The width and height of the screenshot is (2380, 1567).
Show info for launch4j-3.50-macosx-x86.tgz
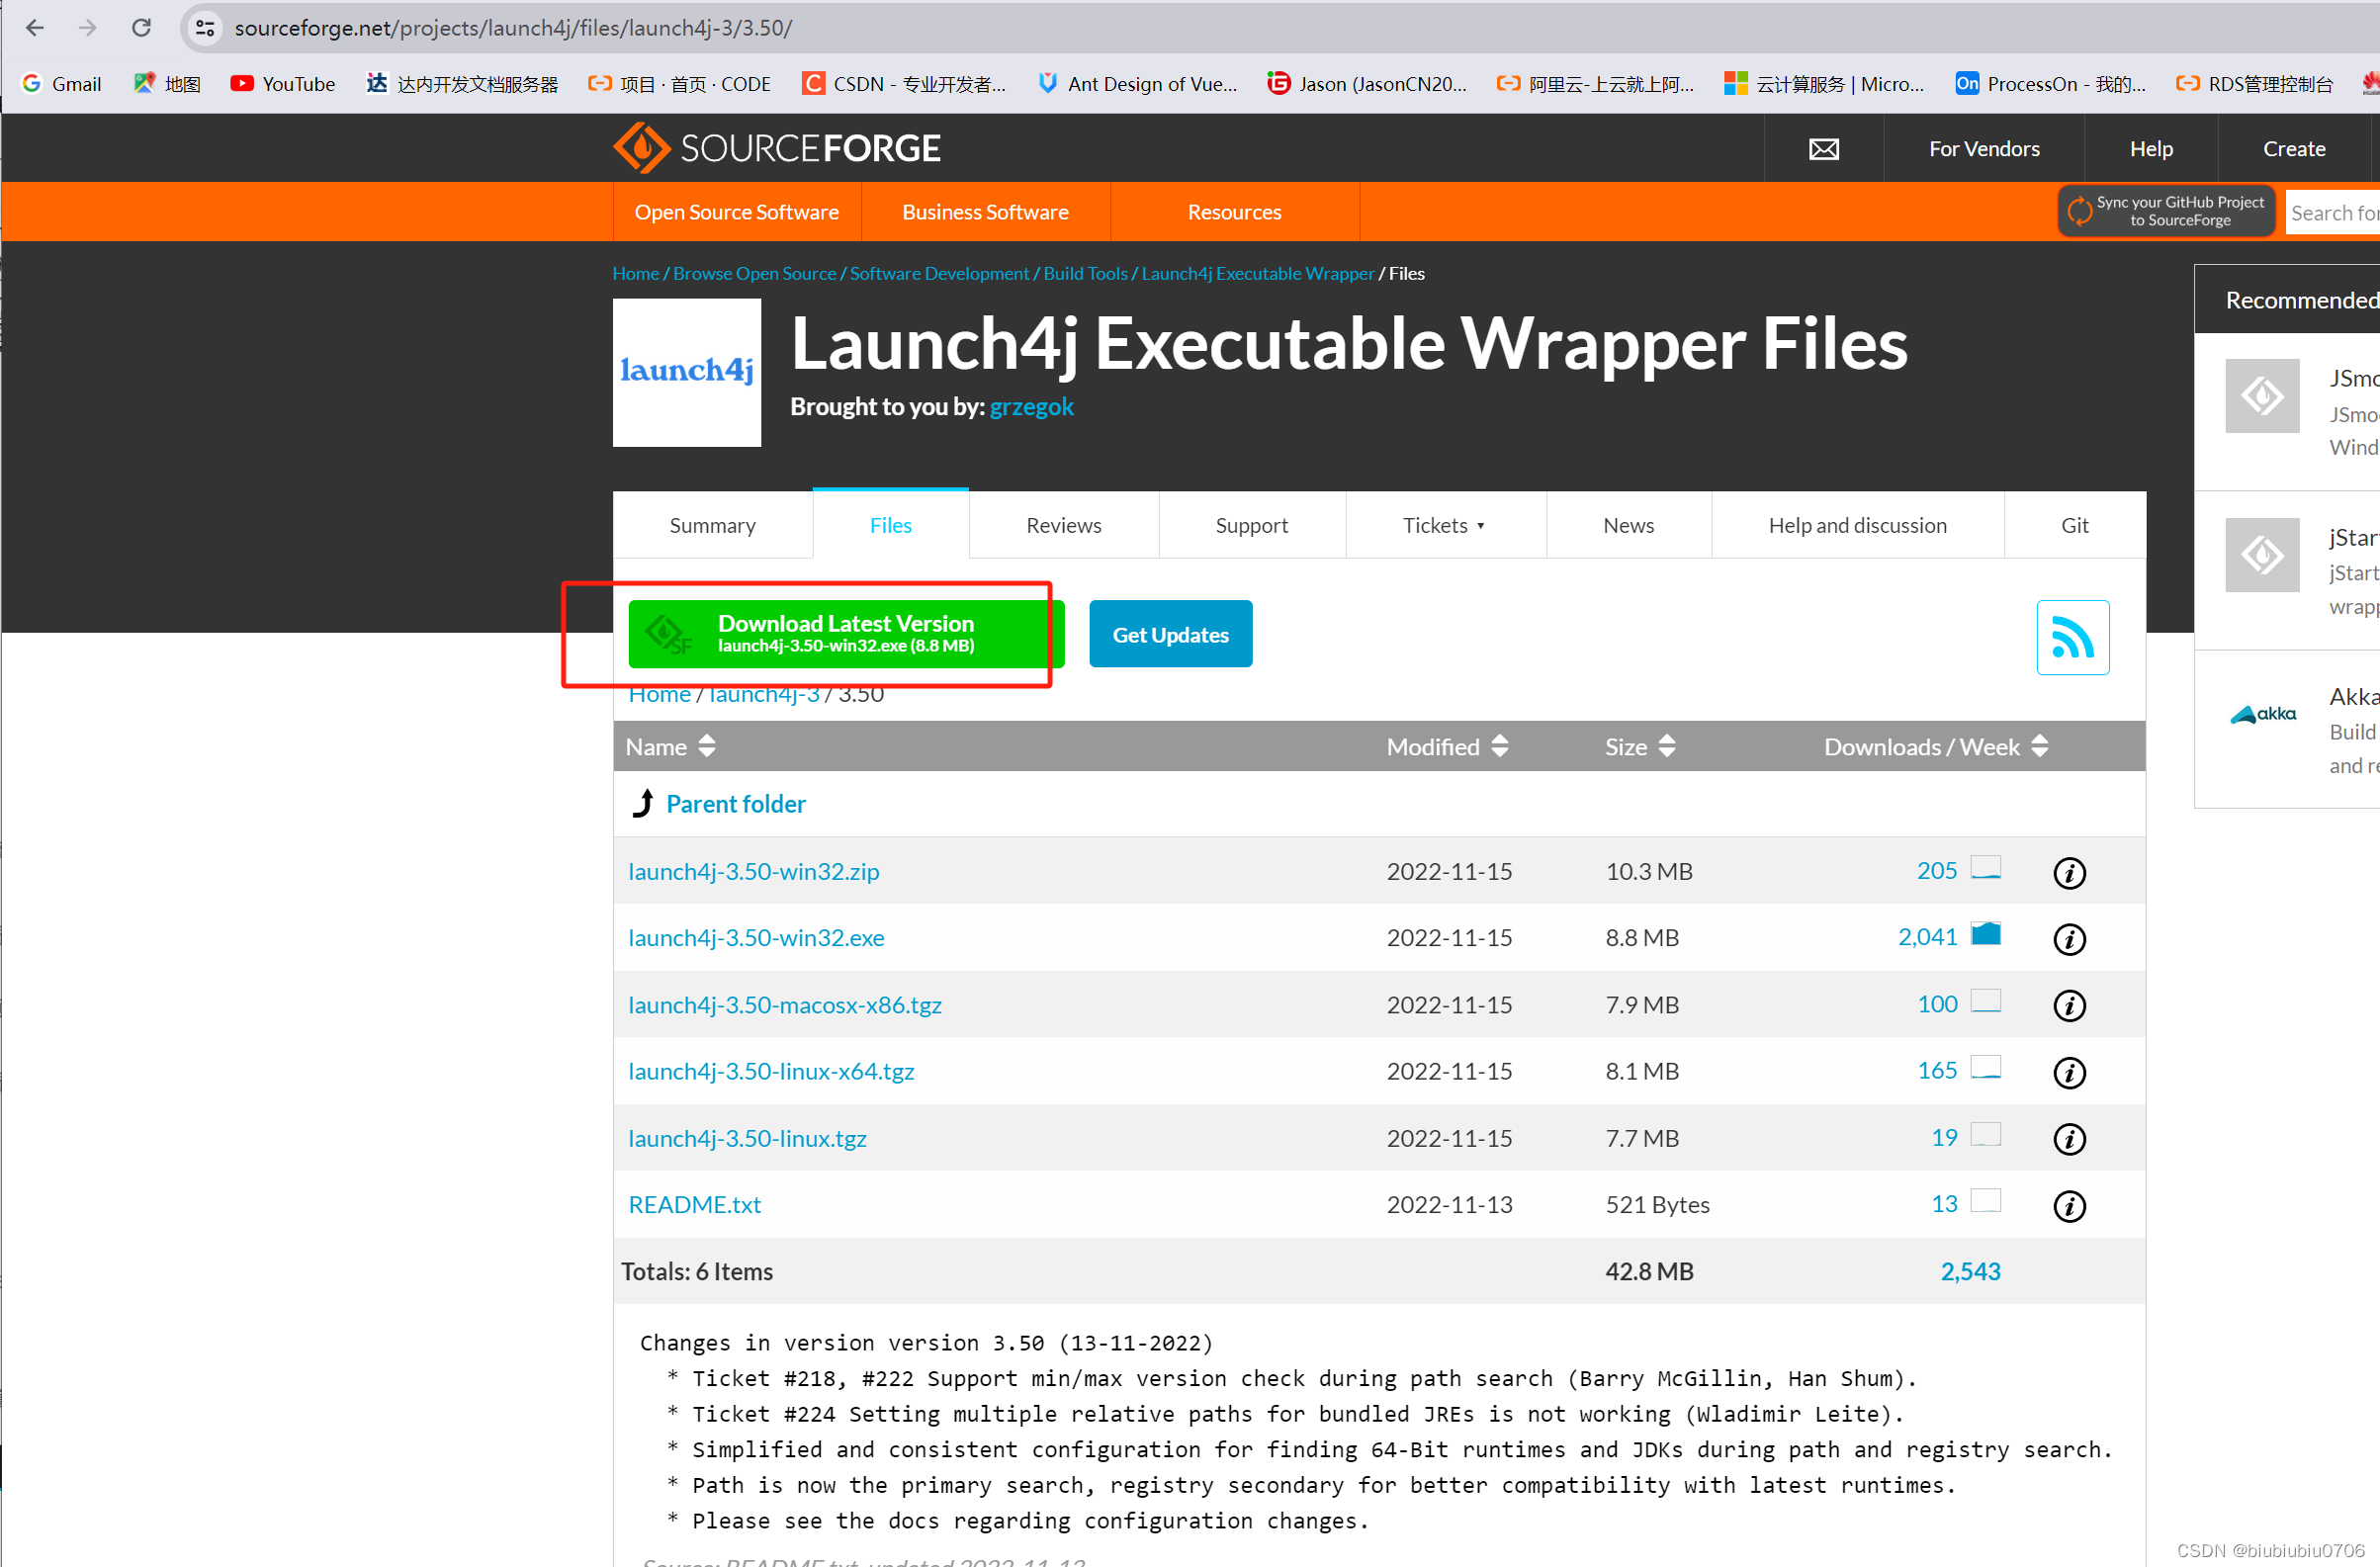[x=2068, y=1005]
